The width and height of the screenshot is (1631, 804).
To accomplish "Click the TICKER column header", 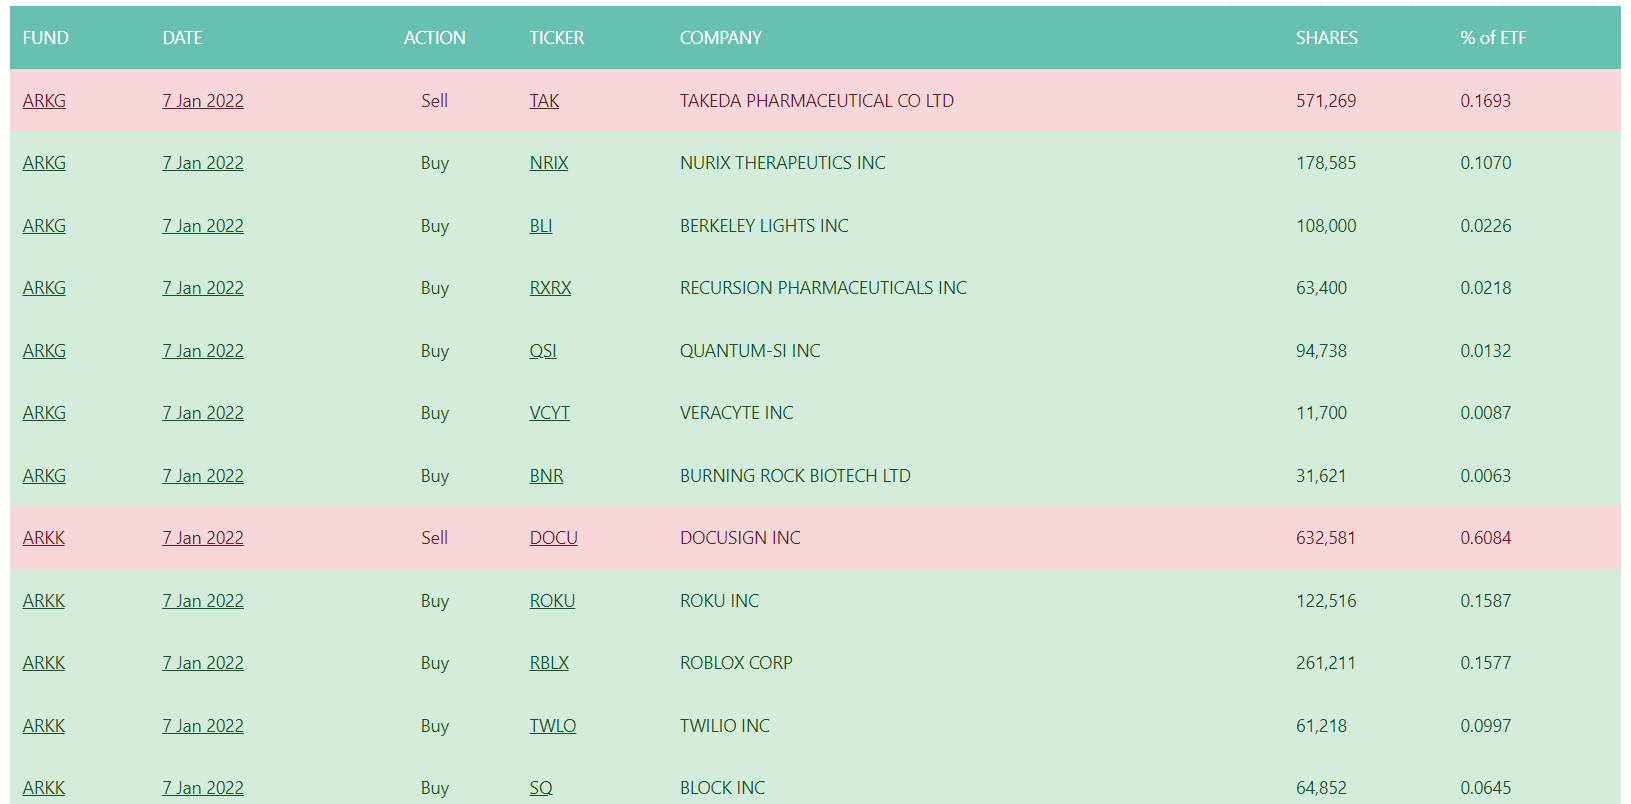I will tap(557, 38).
